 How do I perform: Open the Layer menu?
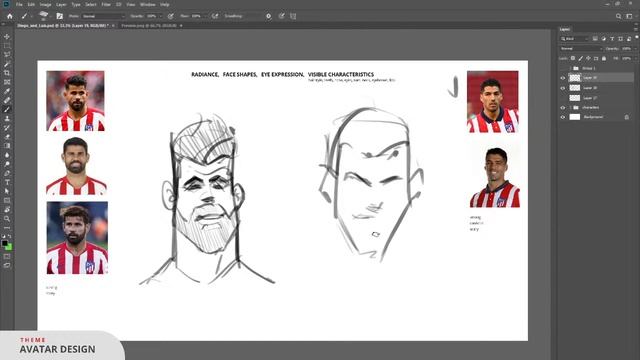click(x=61, y=4)
